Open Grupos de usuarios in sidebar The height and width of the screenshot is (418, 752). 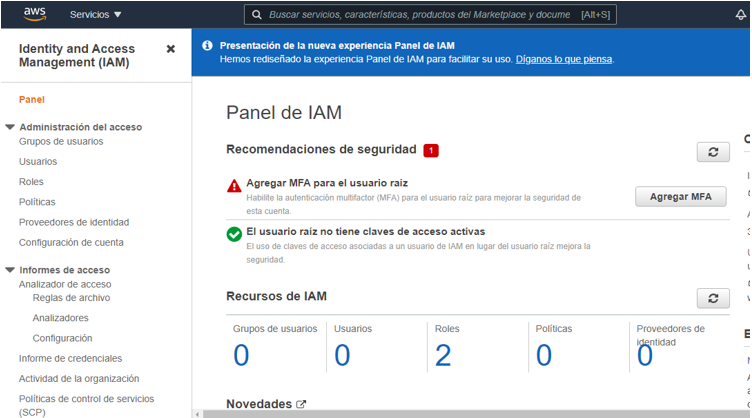[x=61, y=141]
